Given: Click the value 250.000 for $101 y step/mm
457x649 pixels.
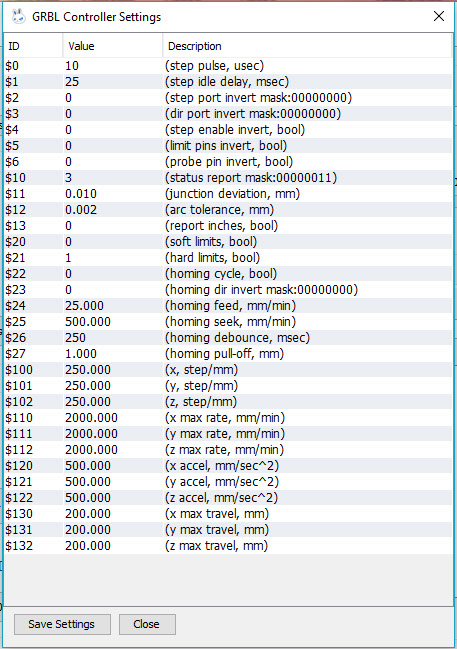Looking at the screenshot, I should click(x=88, y=386).
